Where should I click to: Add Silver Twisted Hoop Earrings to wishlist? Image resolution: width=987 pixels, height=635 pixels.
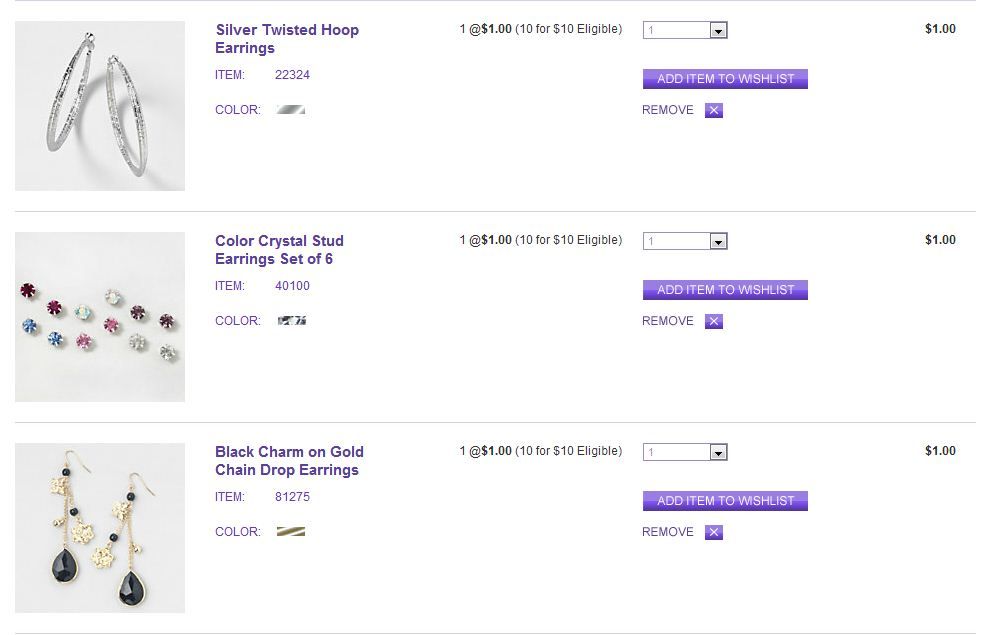click(725, 79)
